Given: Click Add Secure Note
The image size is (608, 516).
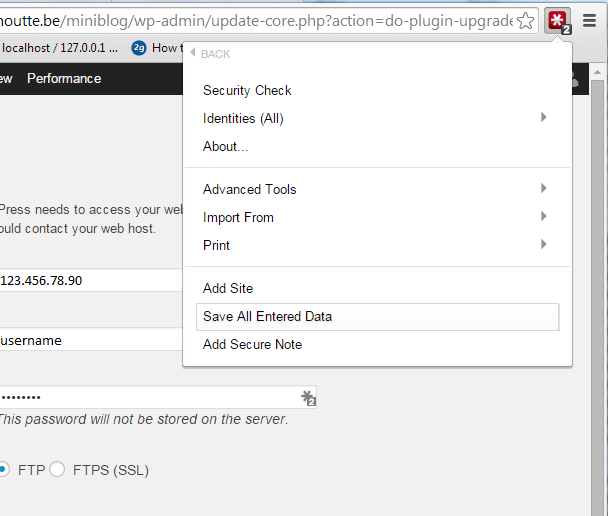Looking at the screenshot, I should 252,345.
